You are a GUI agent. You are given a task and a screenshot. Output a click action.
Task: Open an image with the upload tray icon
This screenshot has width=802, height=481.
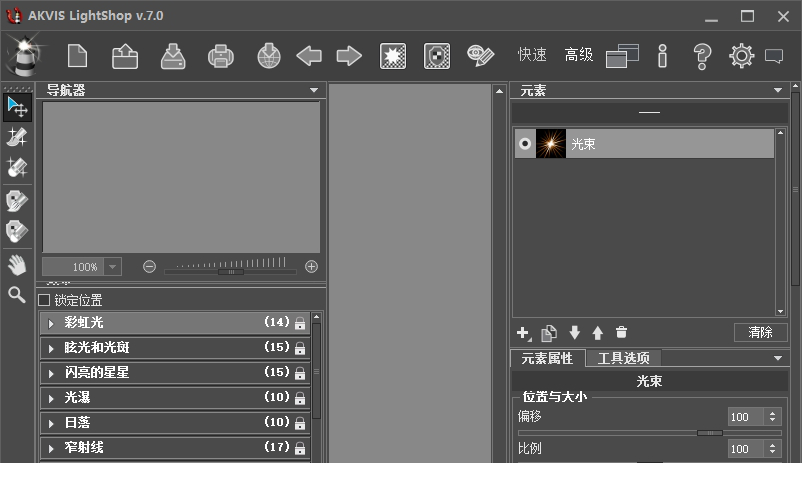125,56
